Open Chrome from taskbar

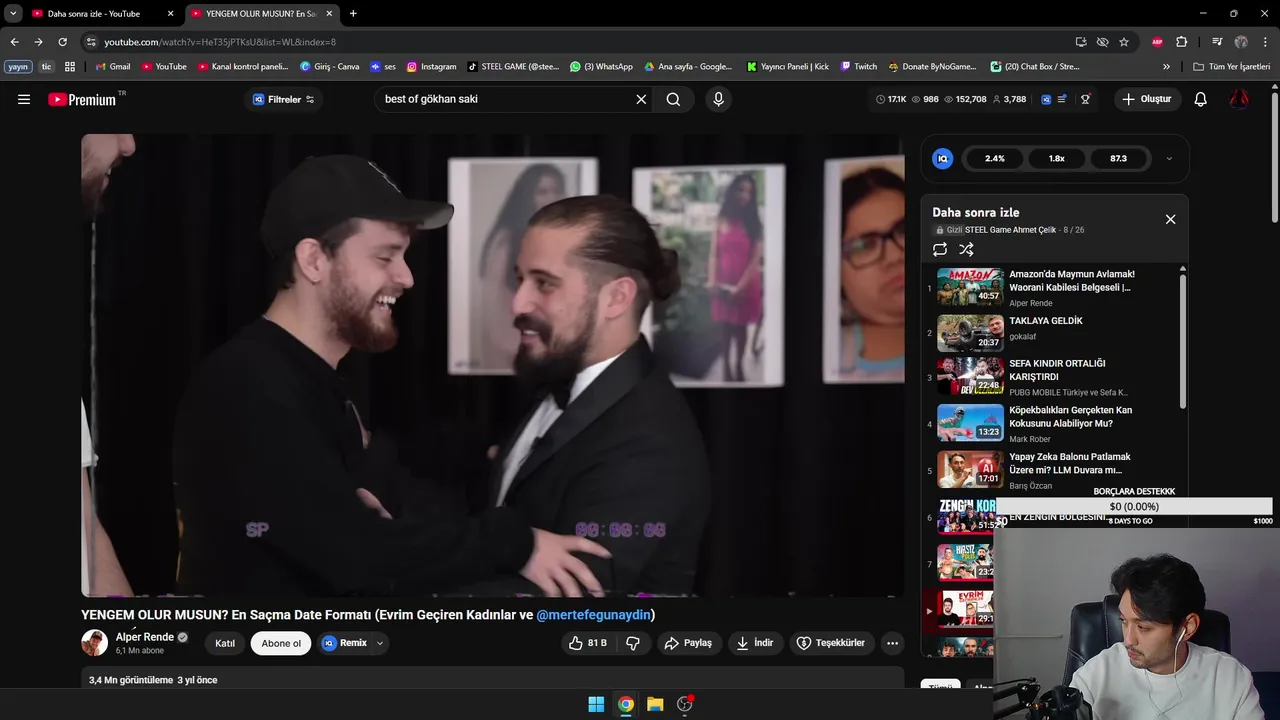pyautogui.click(x=625, y=704)
